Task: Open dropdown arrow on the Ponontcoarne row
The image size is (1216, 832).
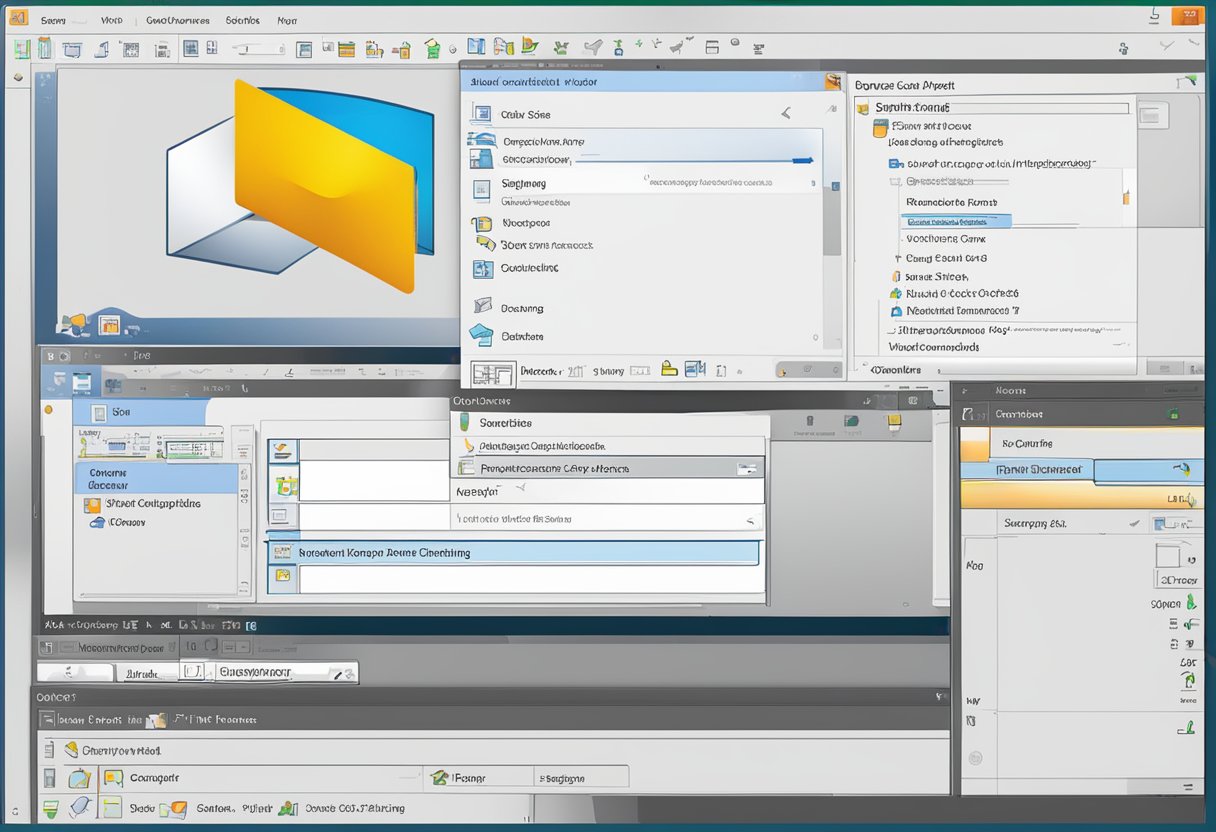Action: [746, 468]
